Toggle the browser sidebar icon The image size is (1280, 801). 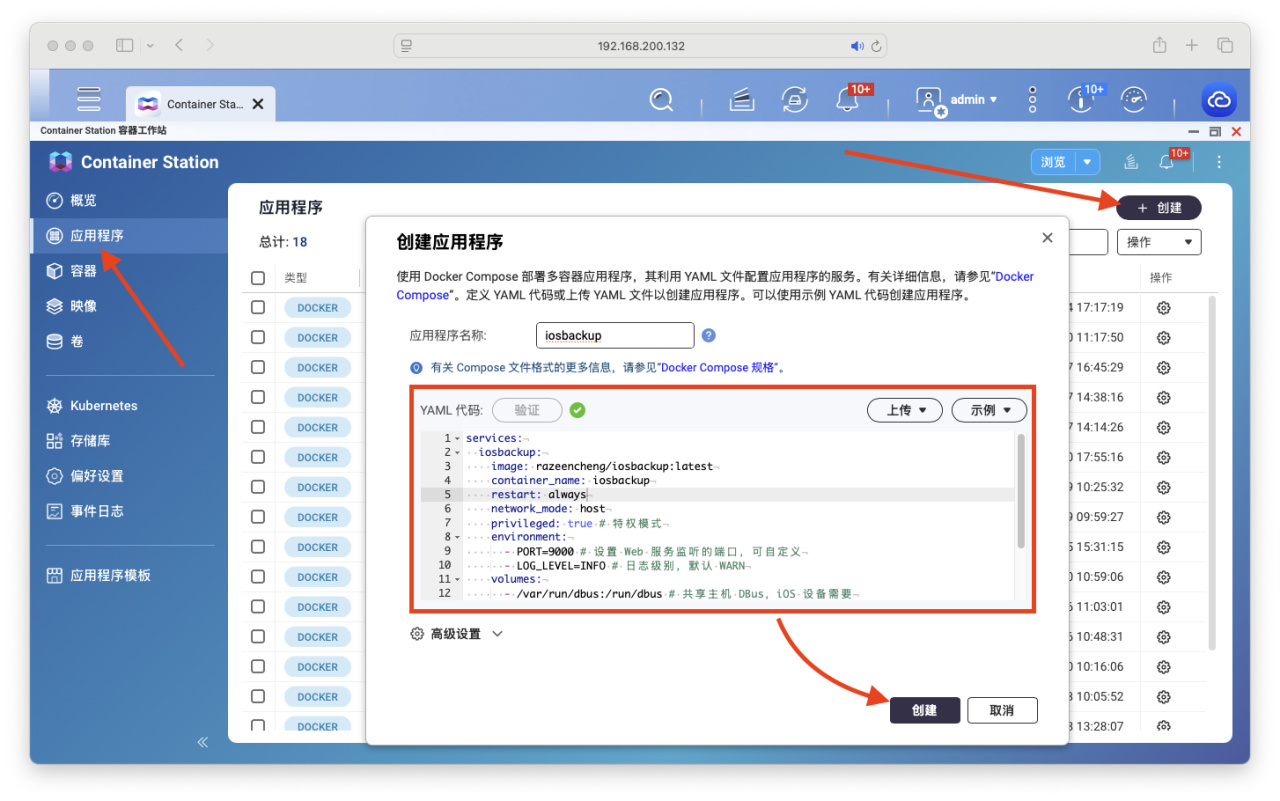coord(125,46)
